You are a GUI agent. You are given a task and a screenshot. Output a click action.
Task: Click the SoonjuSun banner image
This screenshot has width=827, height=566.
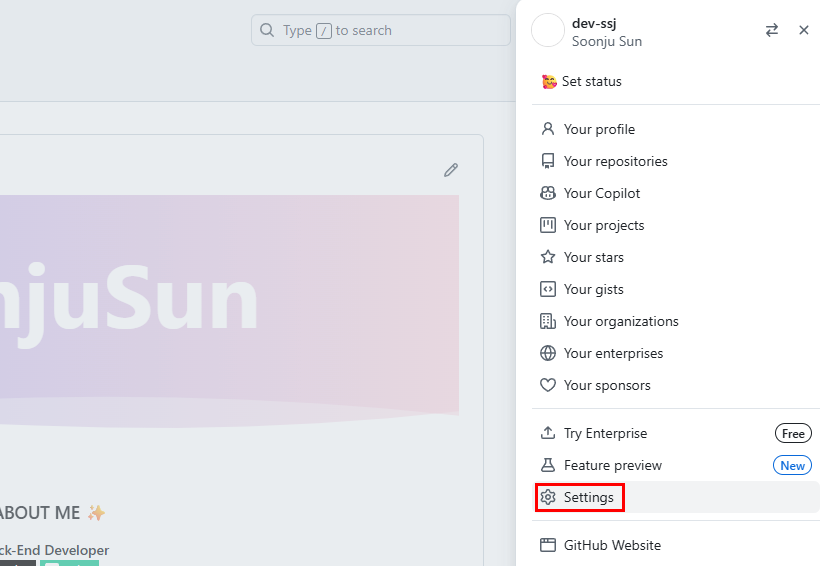229,311
